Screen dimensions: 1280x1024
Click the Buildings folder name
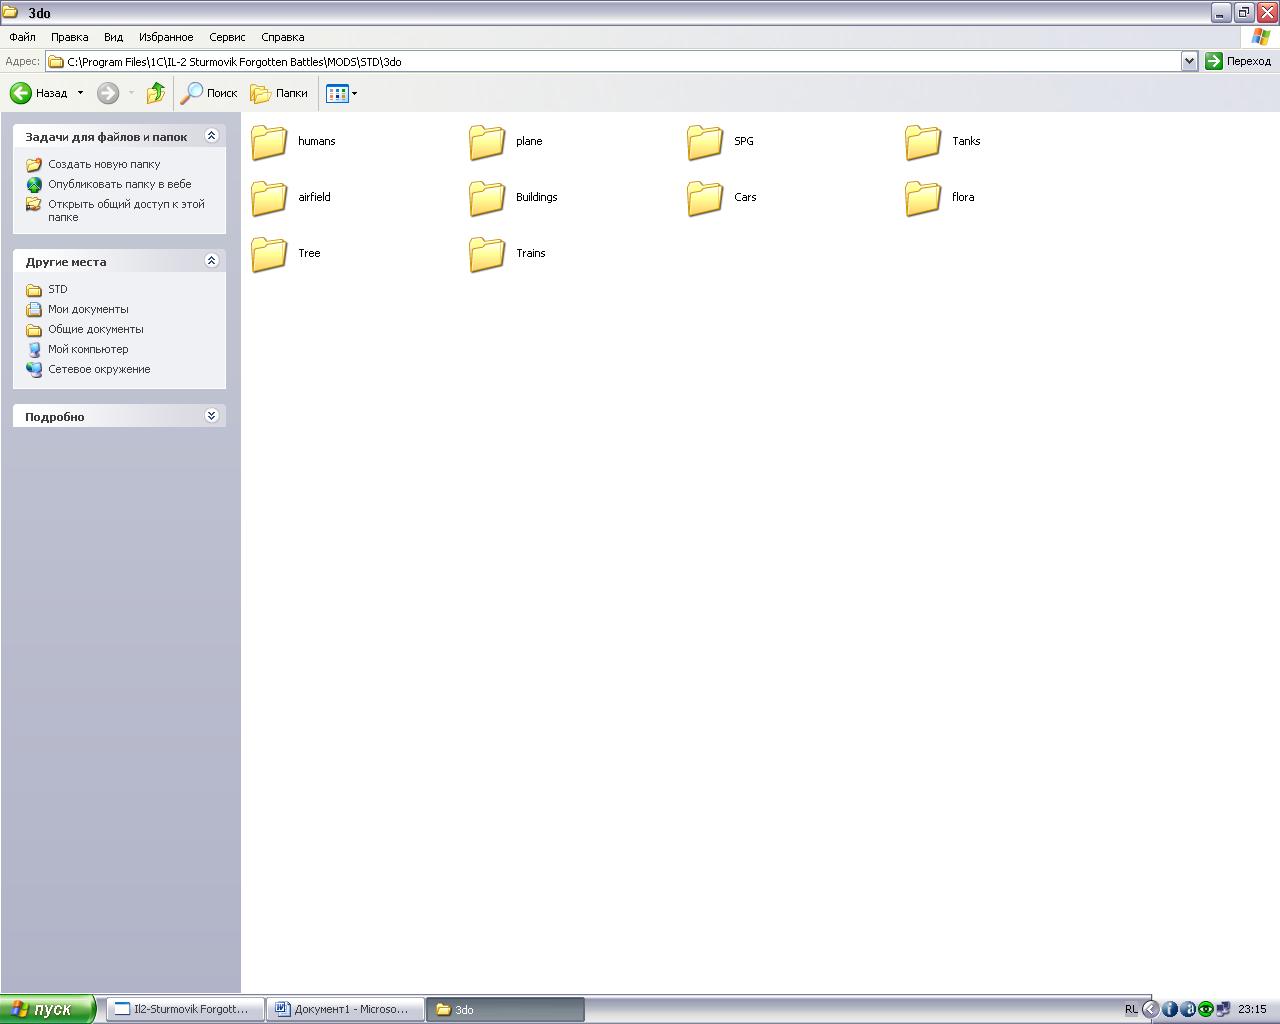[x=537, y=197]
